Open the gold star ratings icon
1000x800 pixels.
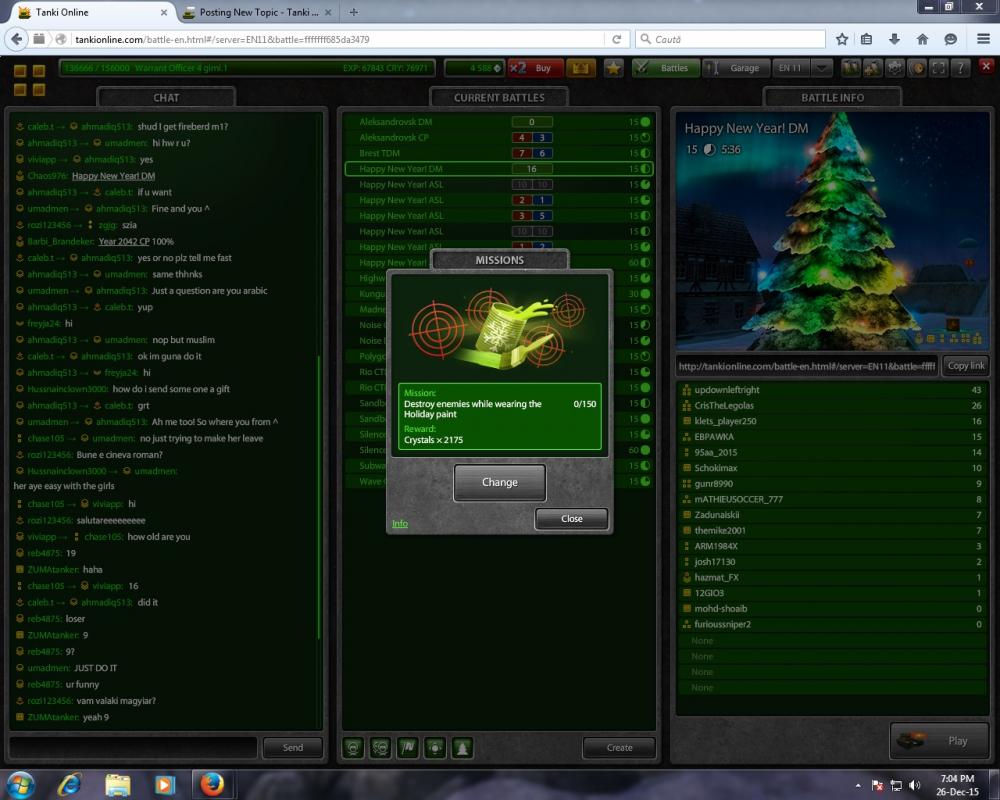point(613,68)
